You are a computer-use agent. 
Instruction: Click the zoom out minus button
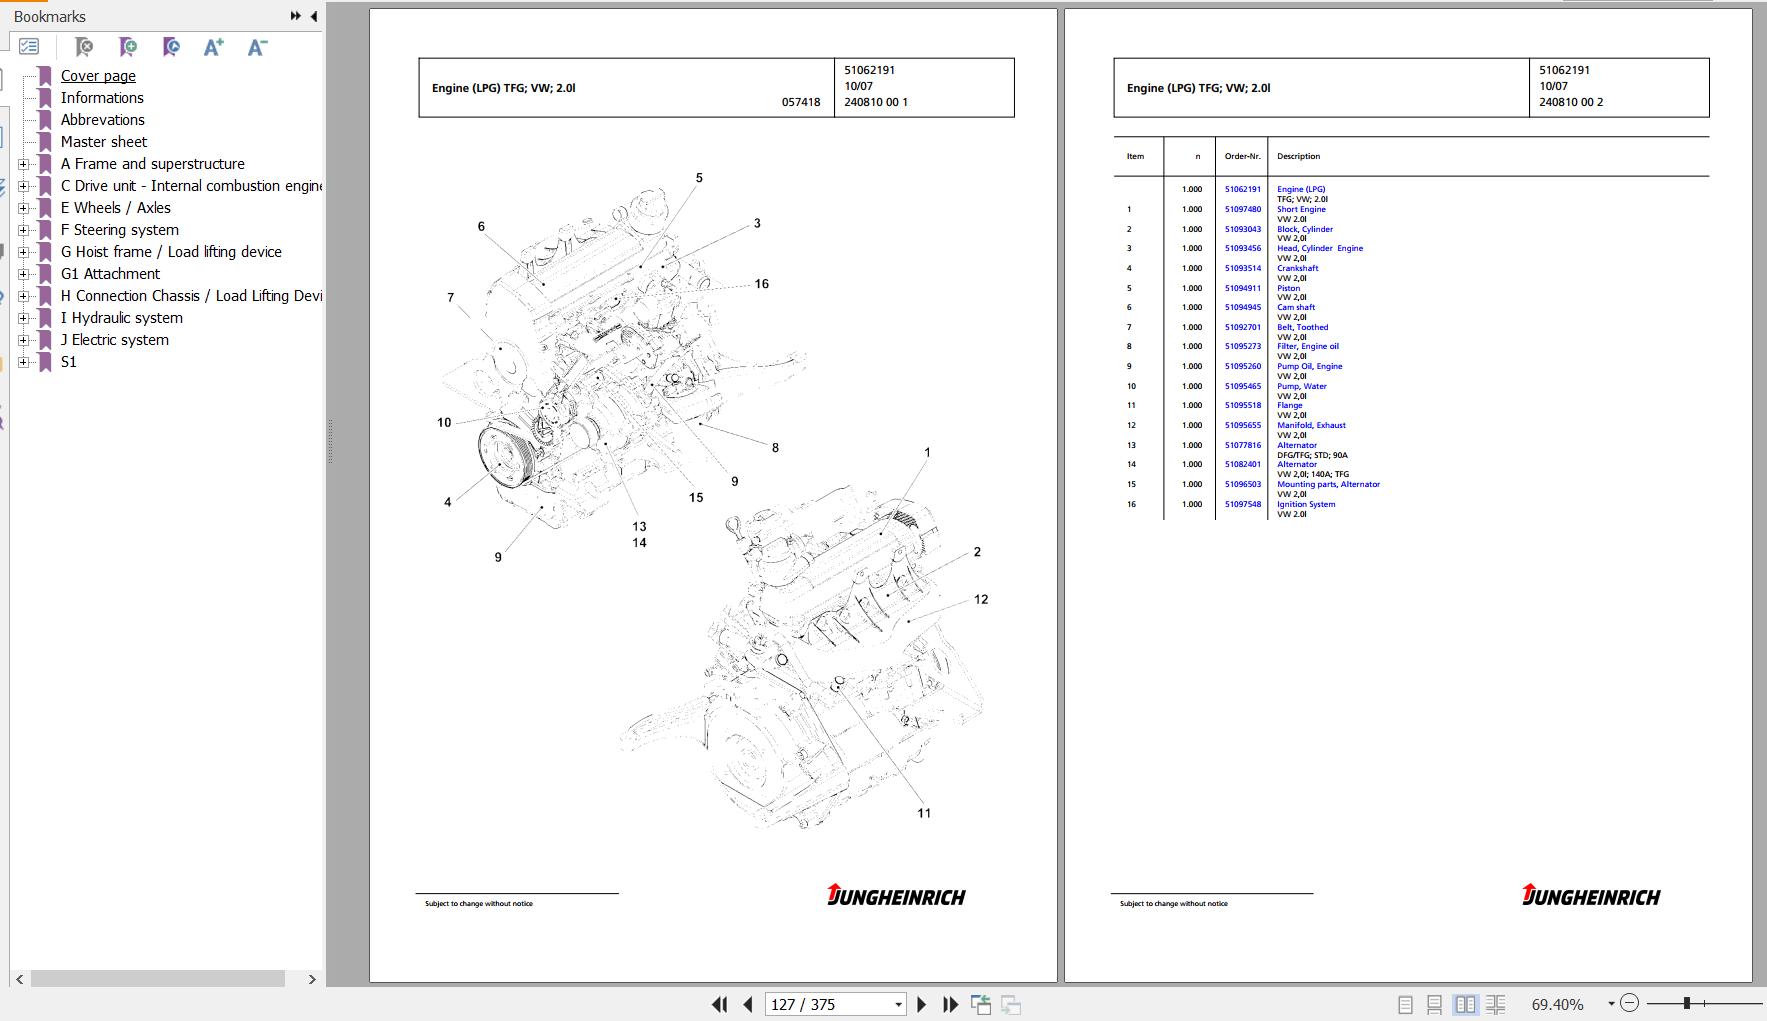(x=1629, y=1003)
